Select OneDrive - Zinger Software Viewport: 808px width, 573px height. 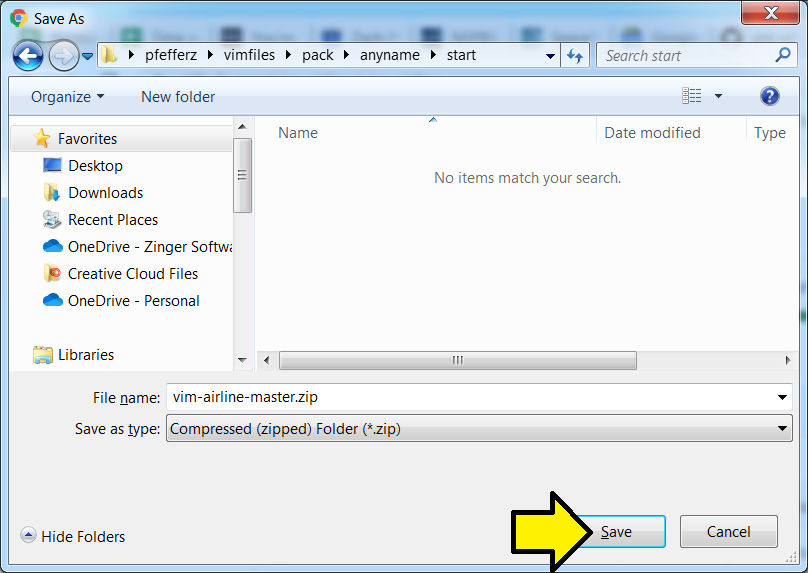point(150,247)
